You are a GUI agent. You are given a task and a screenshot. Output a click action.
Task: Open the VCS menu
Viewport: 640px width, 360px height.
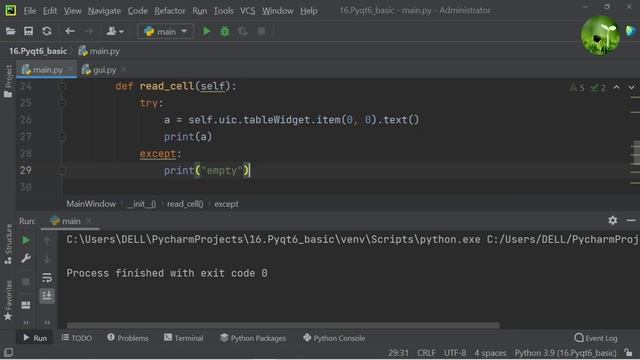(x=247, y=11)
